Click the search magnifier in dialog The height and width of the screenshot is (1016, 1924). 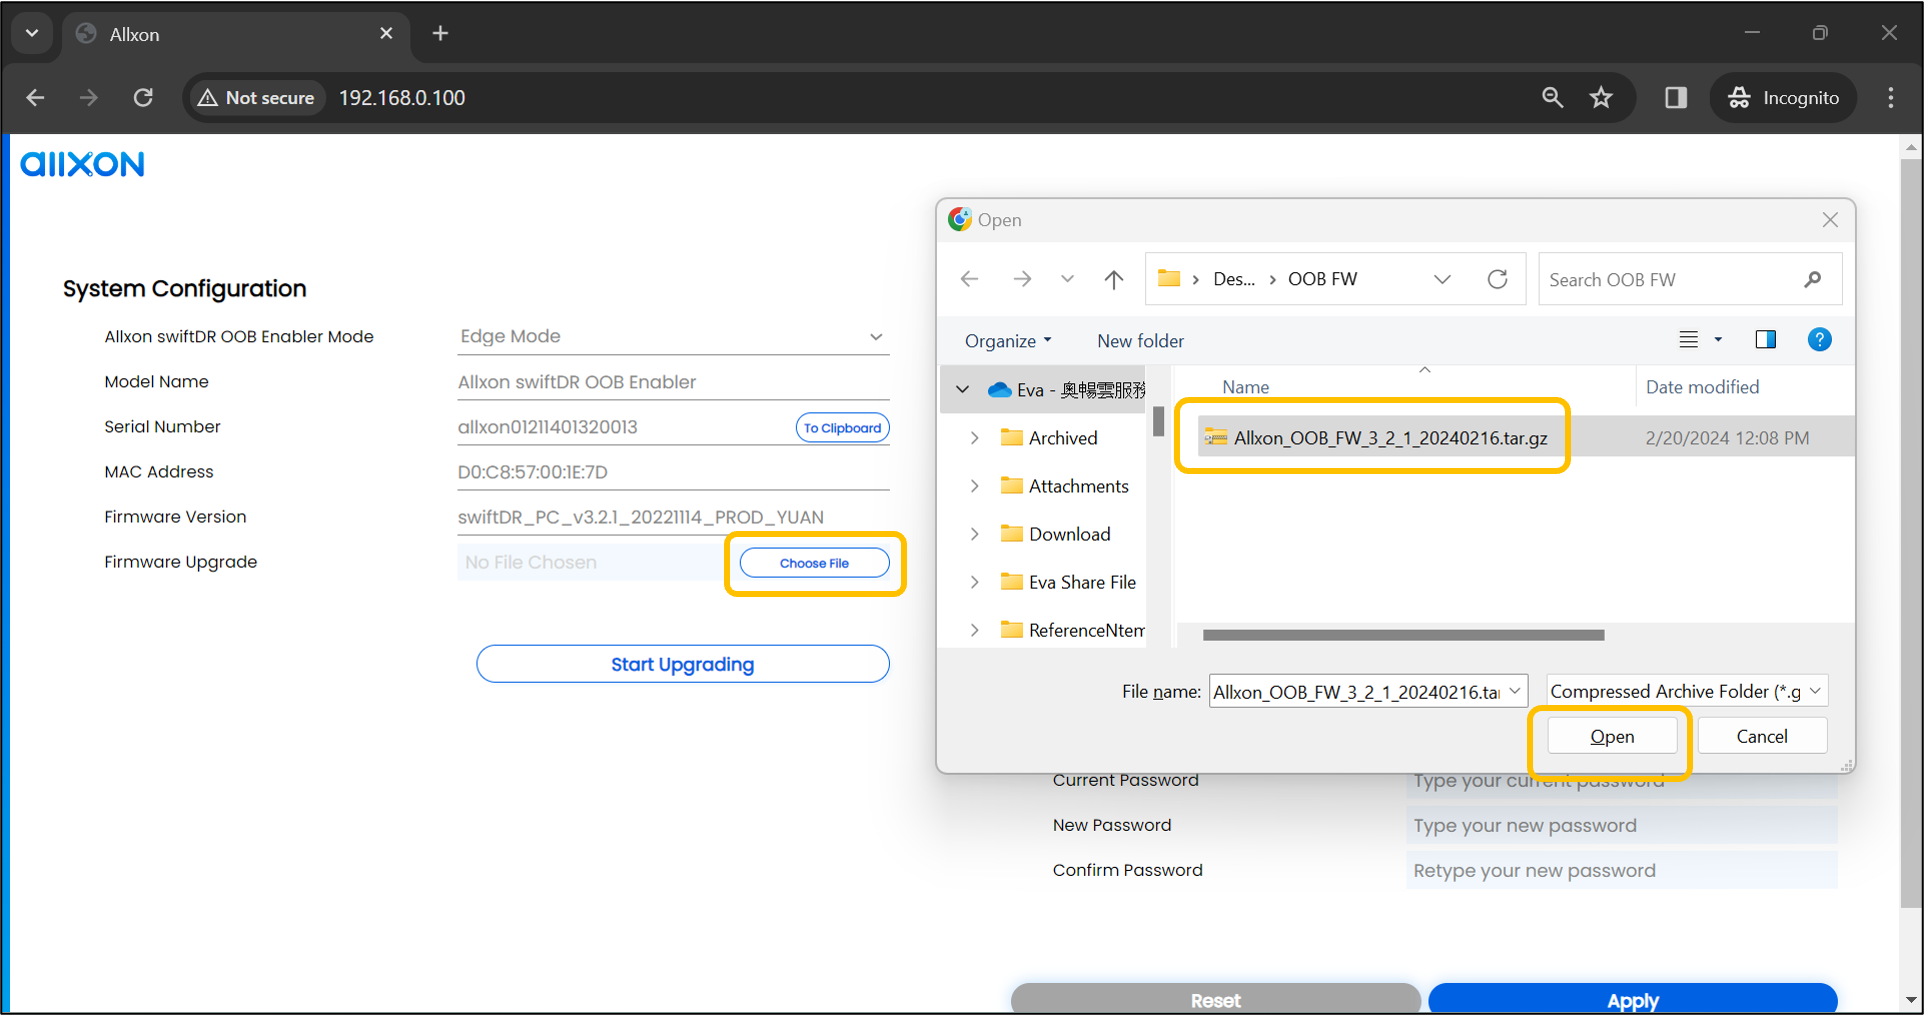coord(1812,279)
